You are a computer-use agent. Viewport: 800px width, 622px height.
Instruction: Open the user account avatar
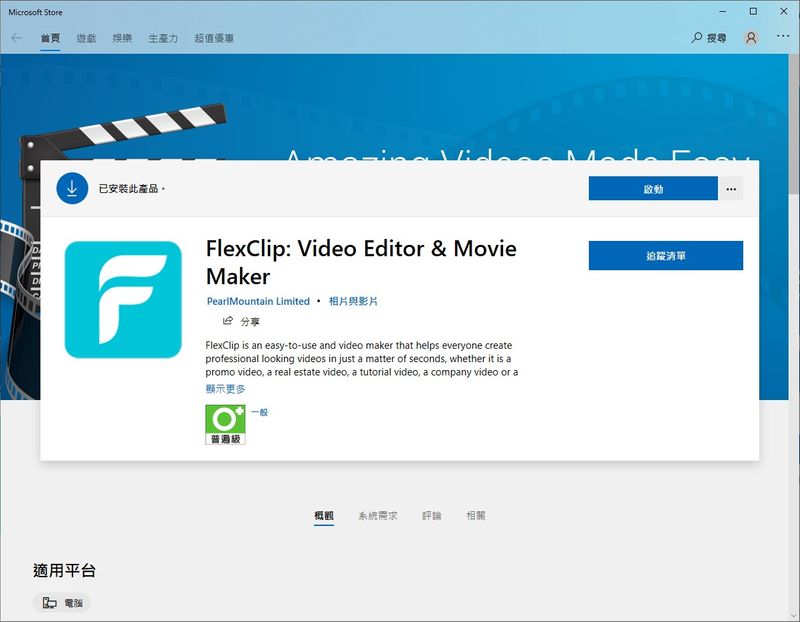point(751,38)
